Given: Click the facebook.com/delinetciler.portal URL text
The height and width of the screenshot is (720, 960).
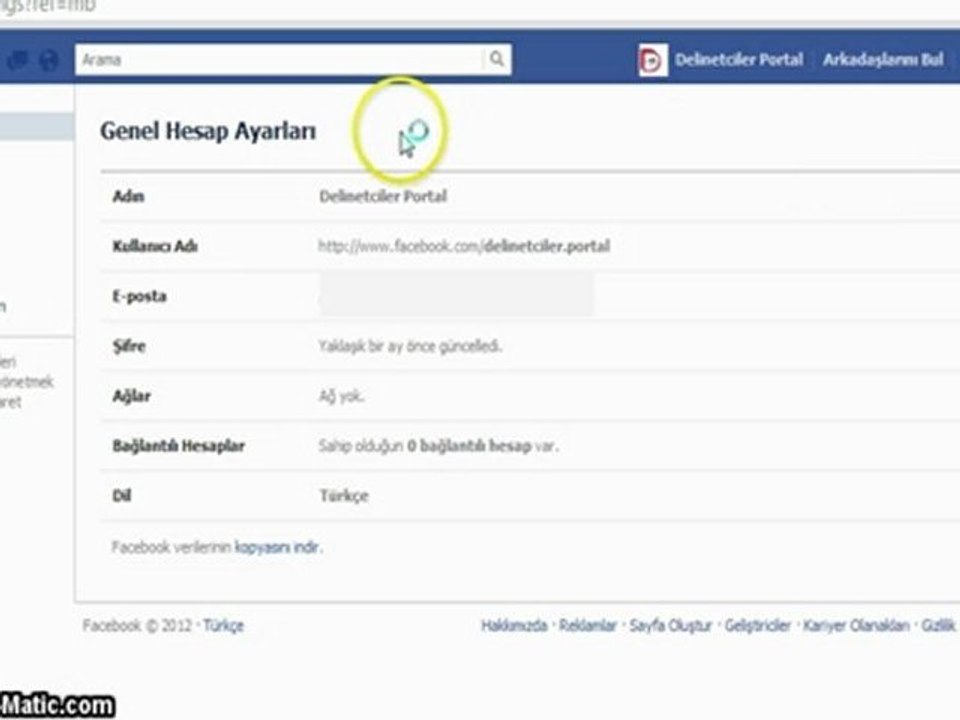Looking at the screenshot, I should point(464,246).
